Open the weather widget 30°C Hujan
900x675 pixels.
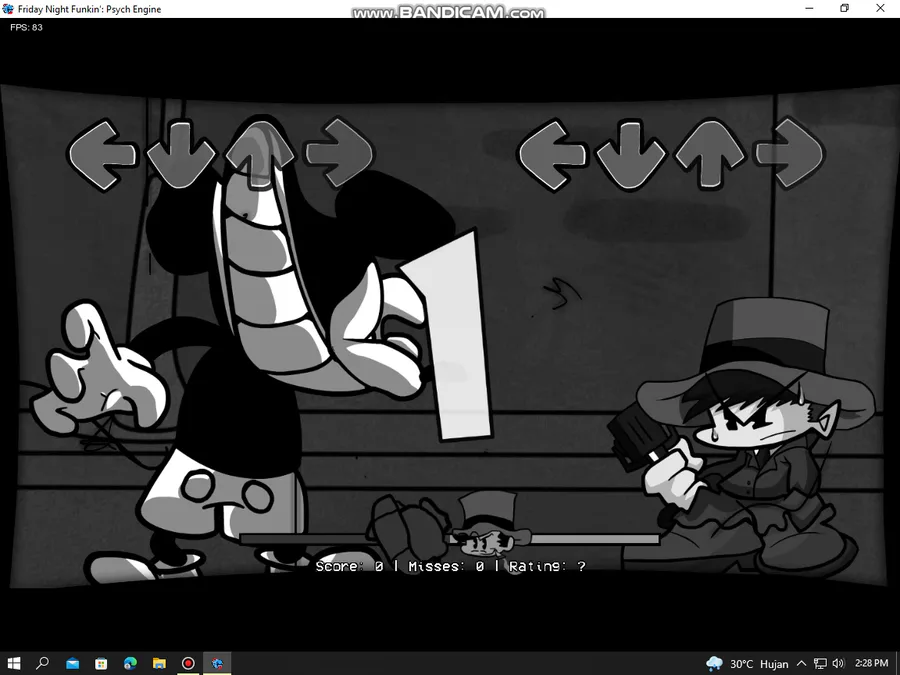pos(747,664)
